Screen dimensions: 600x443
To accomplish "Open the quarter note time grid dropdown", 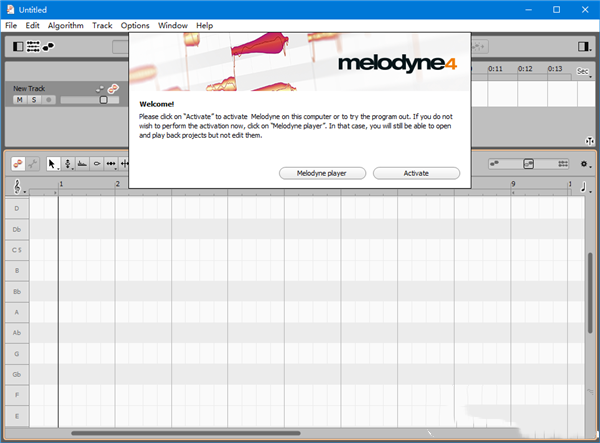I will [585, 186].
